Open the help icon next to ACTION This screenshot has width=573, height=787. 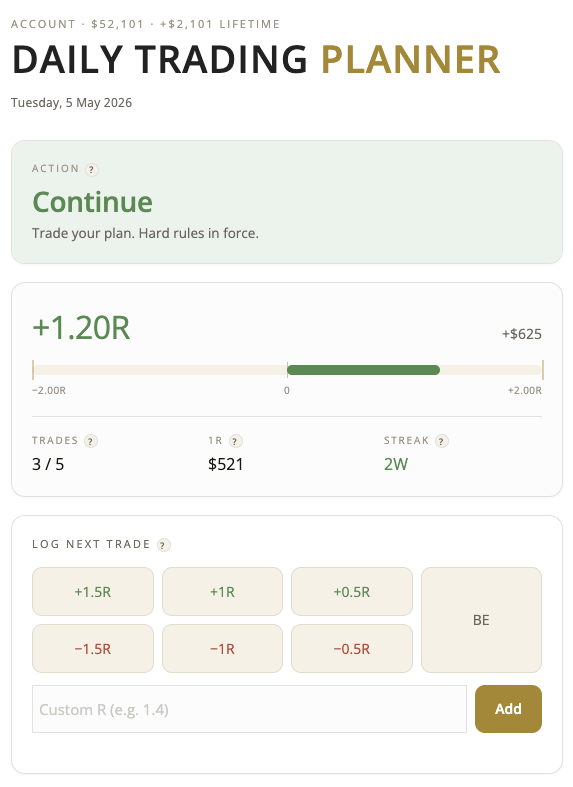91,170
